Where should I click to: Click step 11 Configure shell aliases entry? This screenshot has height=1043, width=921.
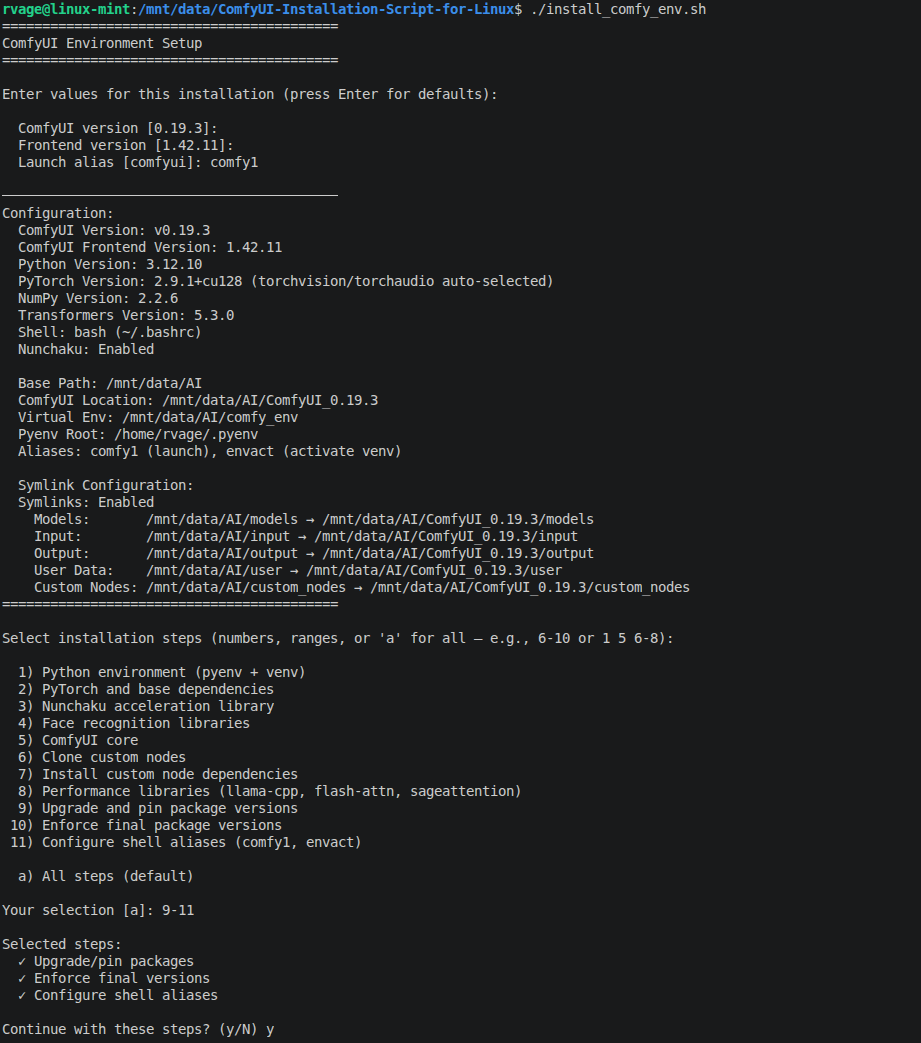(x=186, y=843)
